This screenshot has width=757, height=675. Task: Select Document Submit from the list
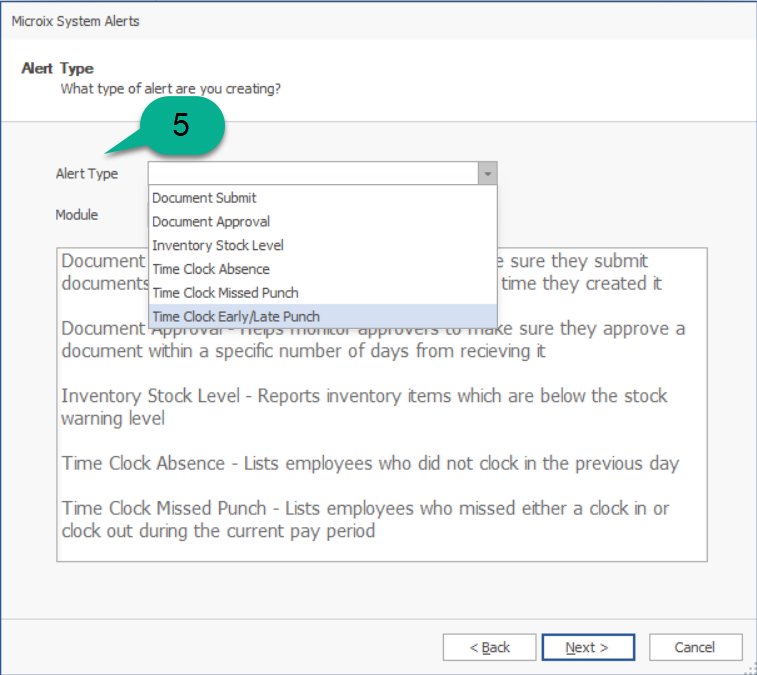coord(204,198)
